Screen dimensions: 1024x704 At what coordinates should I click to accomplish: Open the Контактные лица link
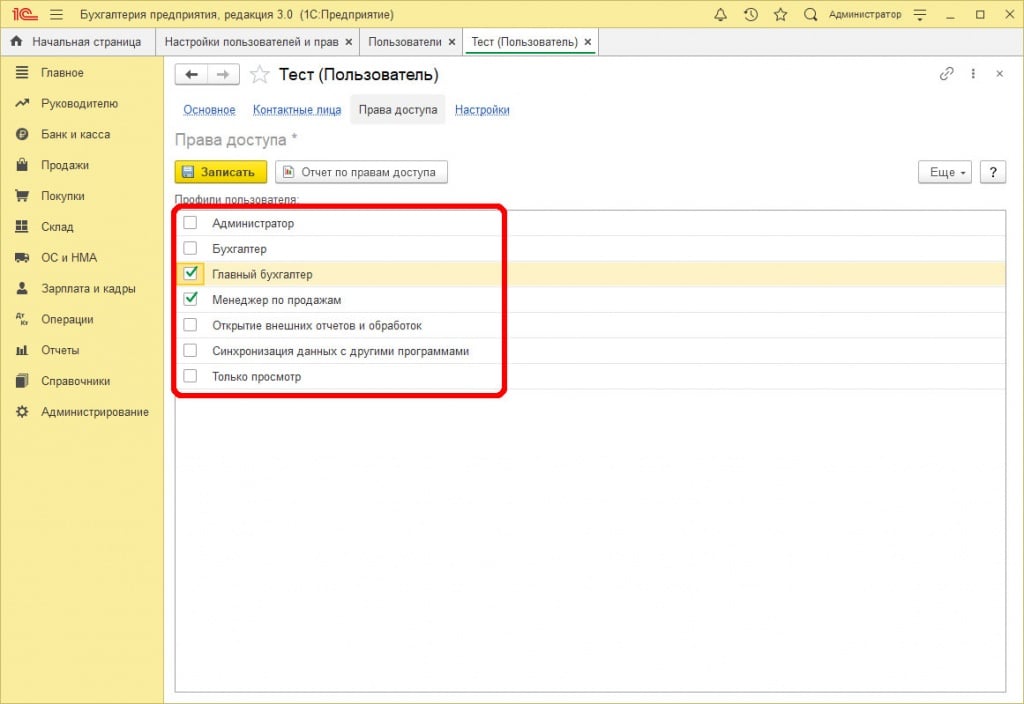click(x=297, y=110)
